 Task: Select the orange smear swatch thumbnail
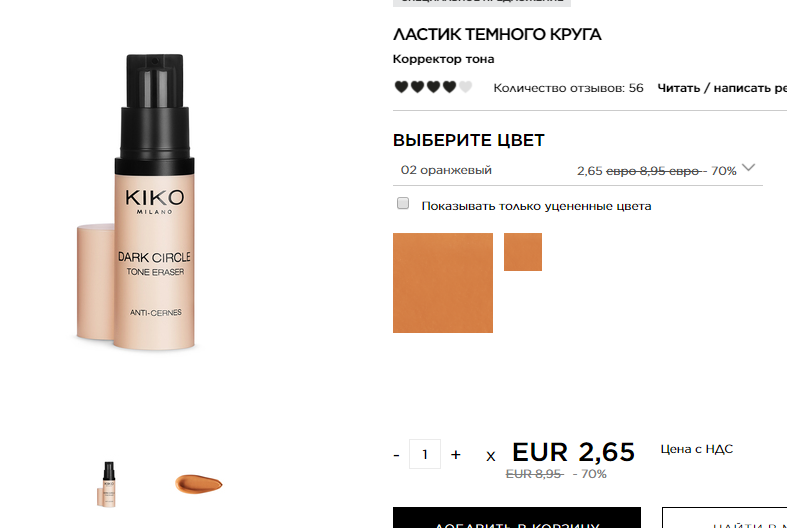click(x=199, y=484)
